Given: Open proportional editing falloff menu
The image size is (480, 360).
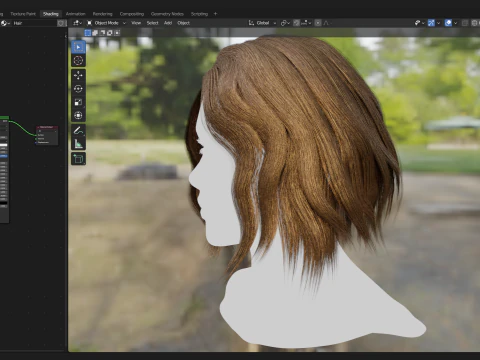Looking at the screenshot, I should tap(327, 23).
